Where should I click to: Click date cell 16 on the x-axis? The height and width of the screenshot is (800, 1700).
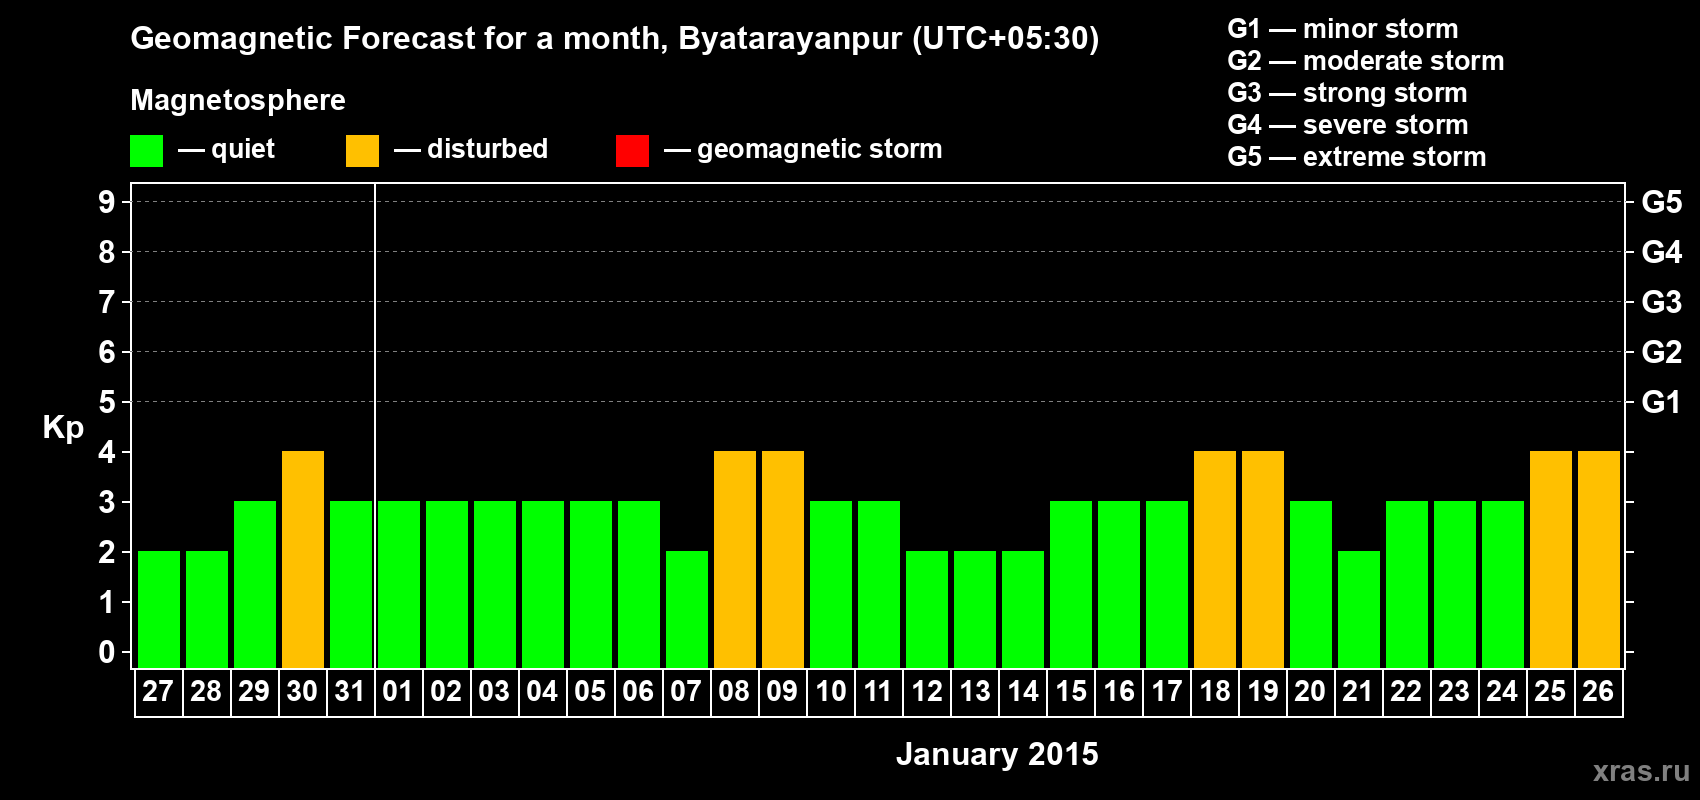[1118, 692]
